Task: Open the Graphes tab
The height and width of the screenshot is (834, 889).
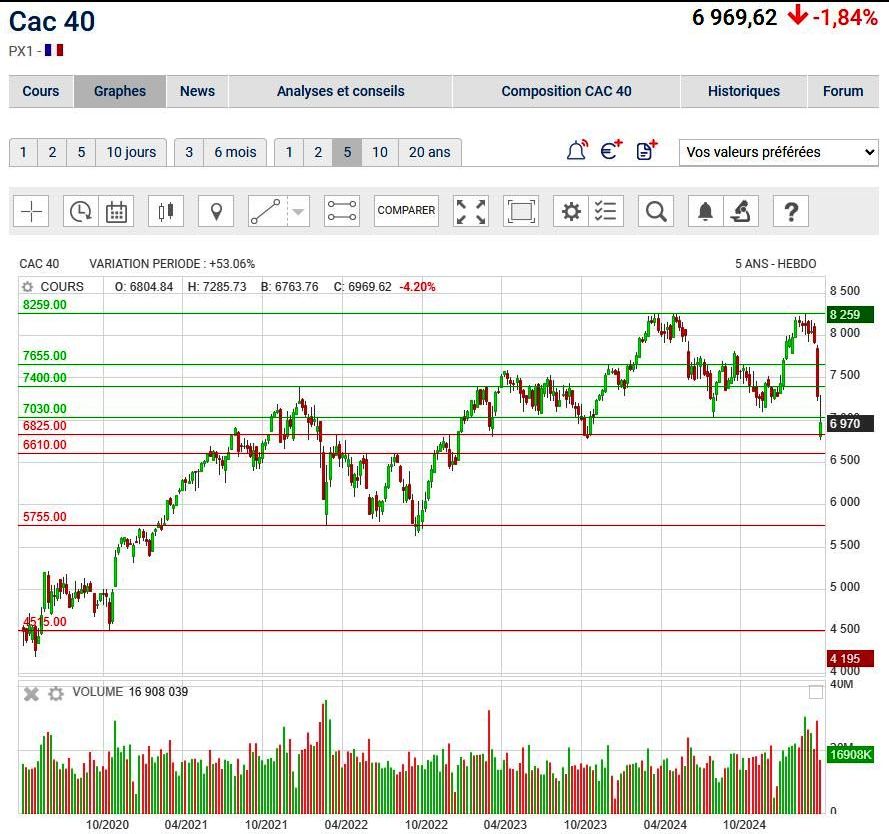Action: (x=120, y=91)
